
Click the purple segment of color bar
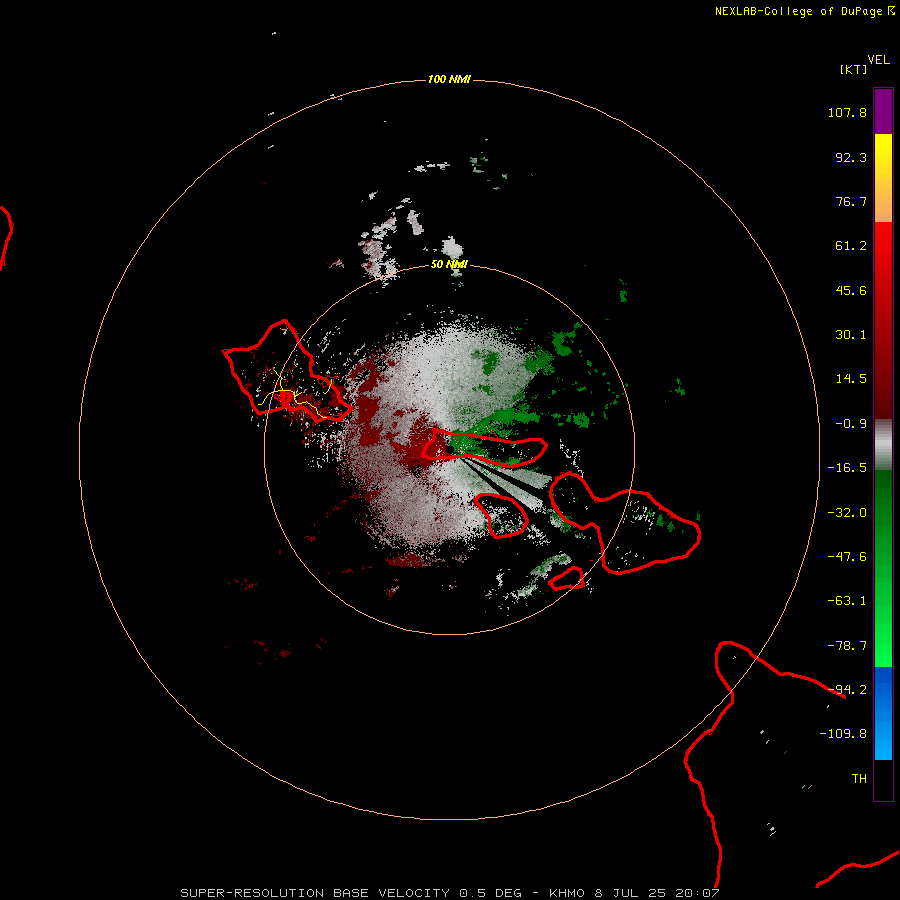(883, 111)
